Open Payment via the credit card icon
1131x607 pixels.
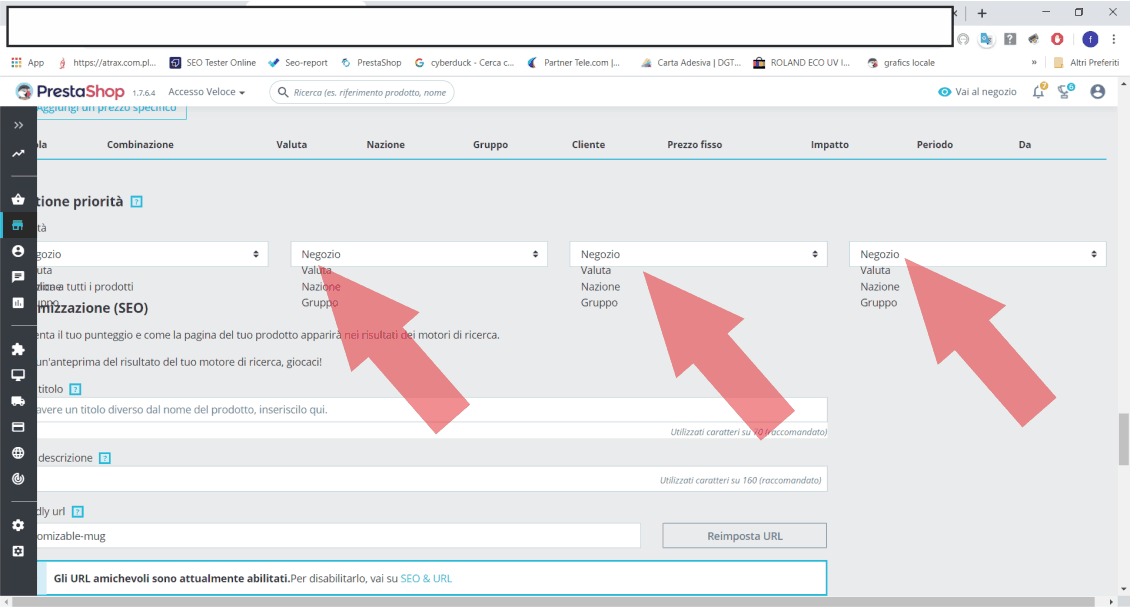(18, 427)
